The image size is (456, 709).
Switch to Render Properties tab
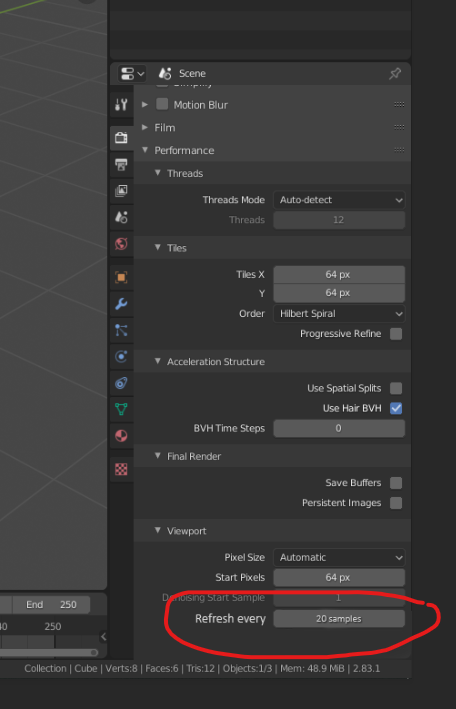(x=121, y=137)
